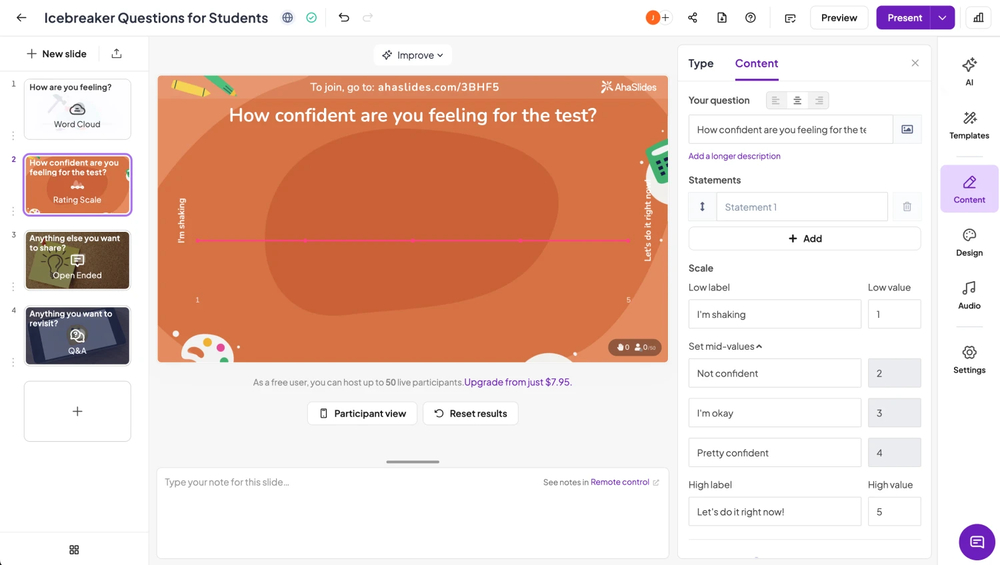
Task: Click the share icon in top bar
Action: (692, 18)
